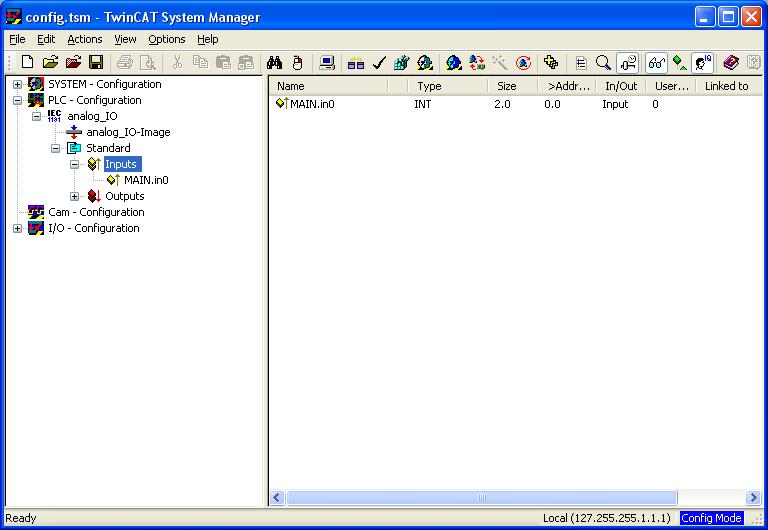Select the Outputs tree item label
Screen dimensions: 768x530
point(124,196)
